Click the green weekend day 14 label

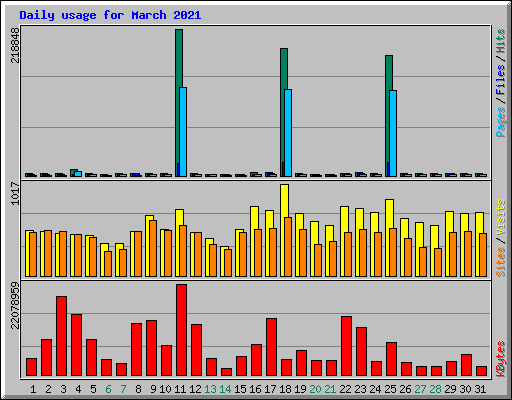[x=225, y=389]
